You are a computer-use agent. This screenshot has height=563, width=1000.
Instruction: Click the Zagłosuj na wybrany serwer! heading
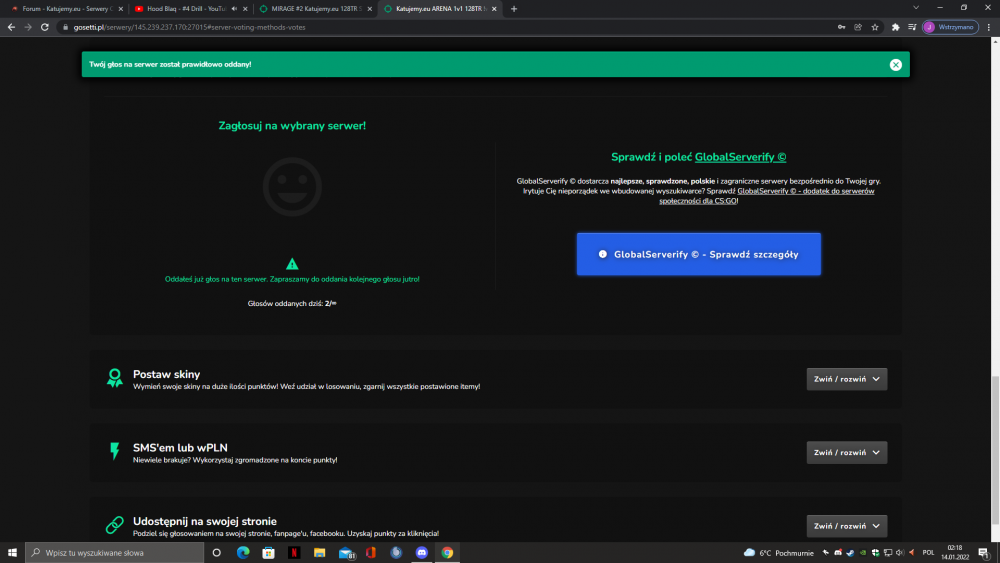(292, 126)
